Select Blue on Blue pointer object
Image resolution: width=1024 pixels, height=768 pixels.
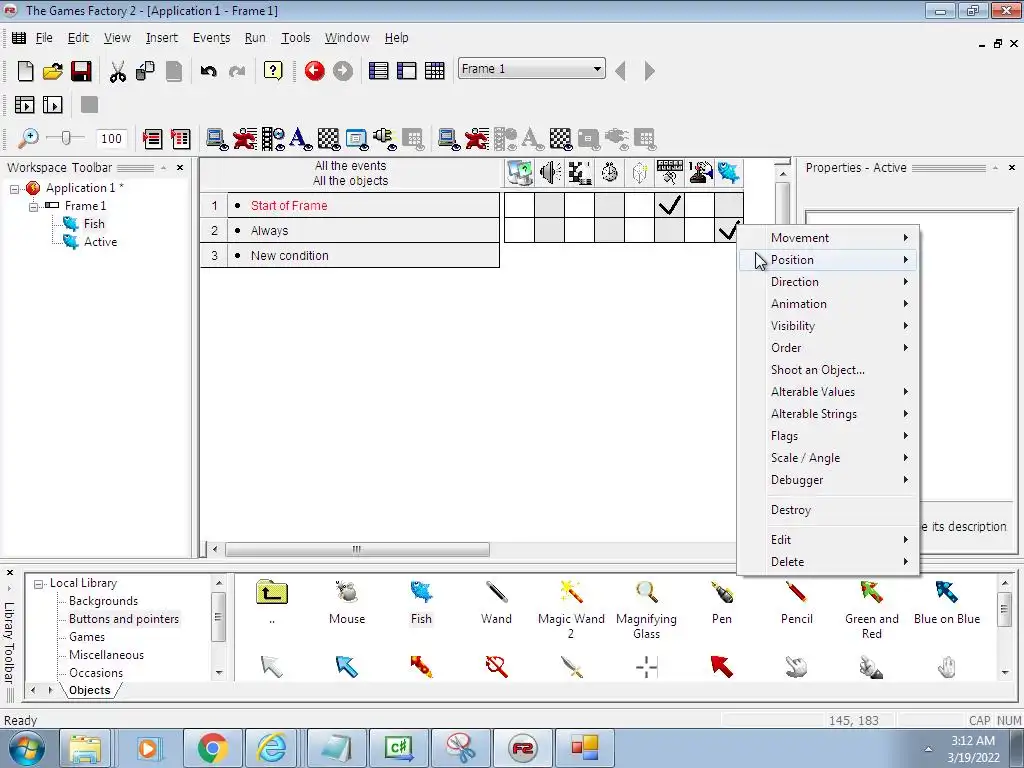click(947, 602)
